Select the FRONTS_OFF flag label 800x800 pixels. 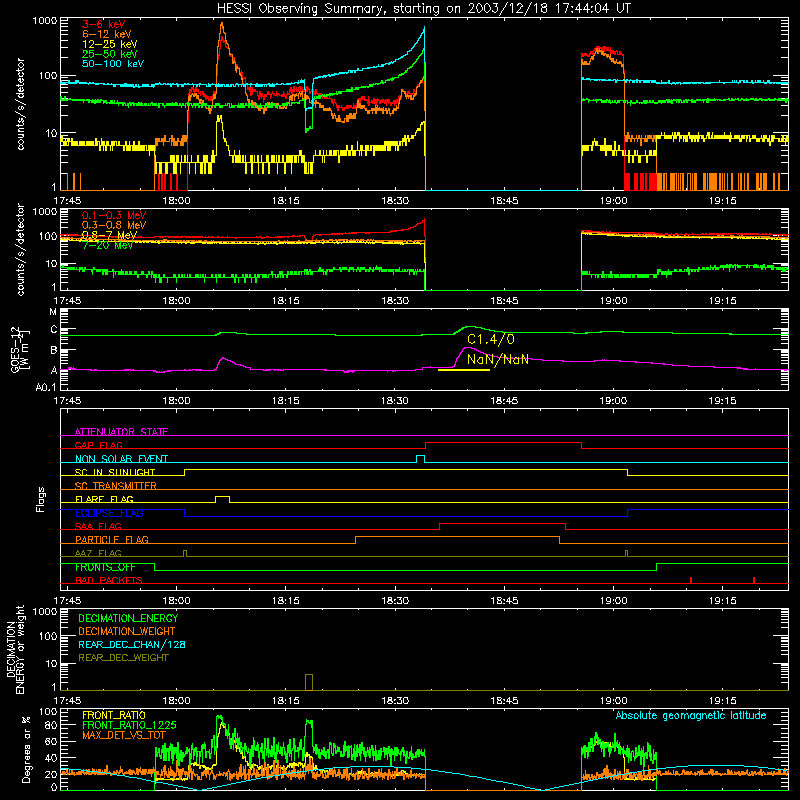tap(105, 567)
